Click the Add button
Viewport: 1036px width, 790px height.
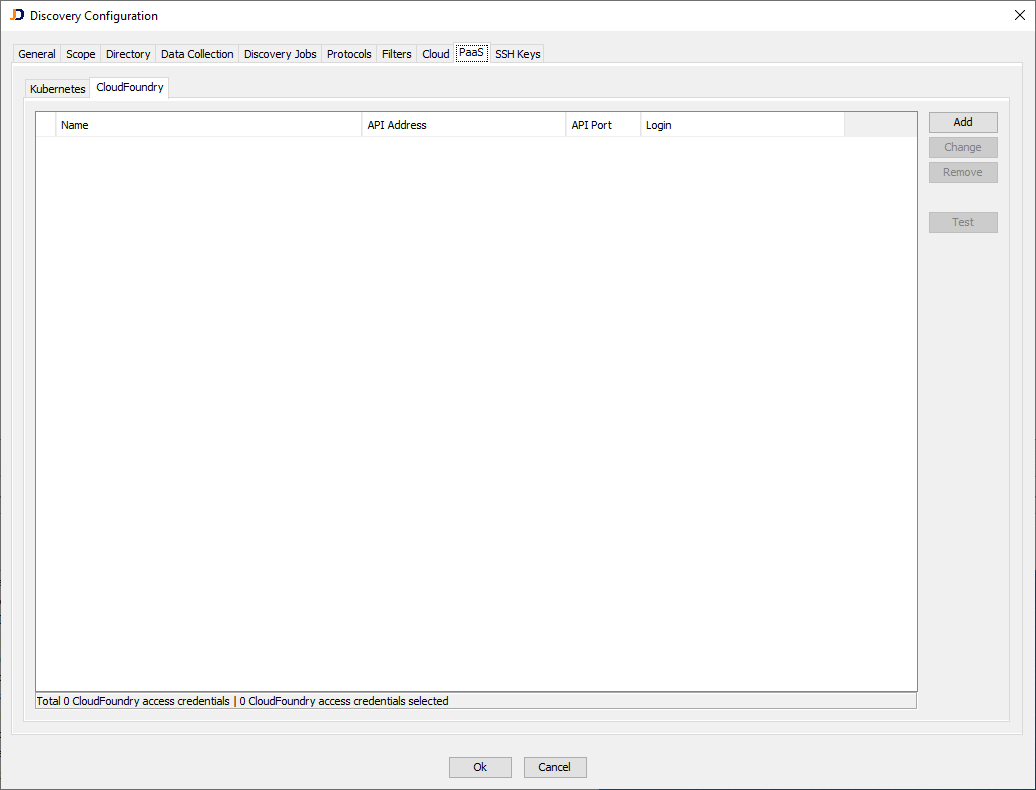coord(962,121)
